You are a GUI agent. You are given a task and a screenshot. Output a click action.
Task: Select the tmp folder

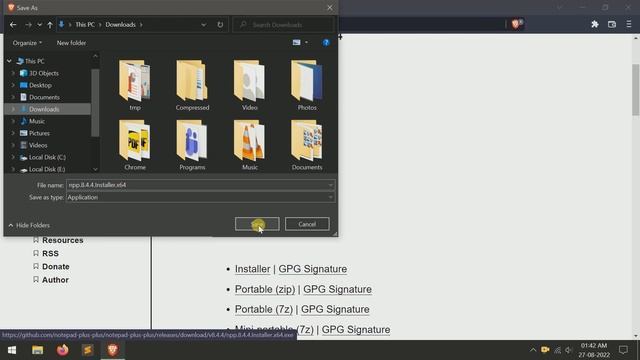tap(135, 85)
